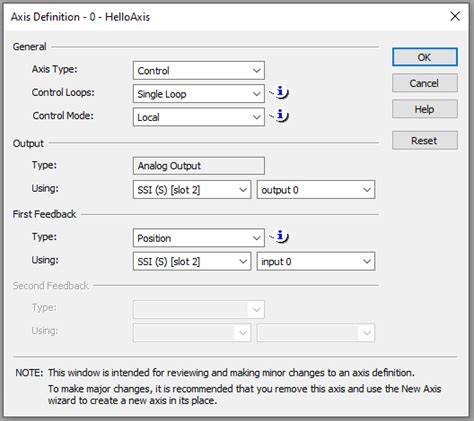Click the 'General' section heading
Screen dimensions: 474x421
[30, 47]
